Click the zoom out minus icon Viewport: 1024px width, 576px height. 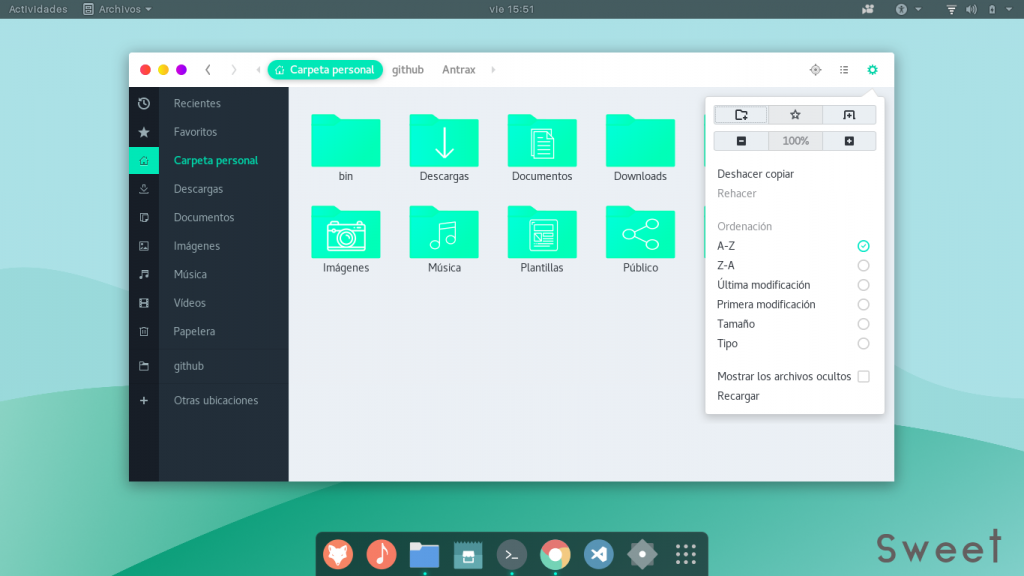tap(741, 141)
